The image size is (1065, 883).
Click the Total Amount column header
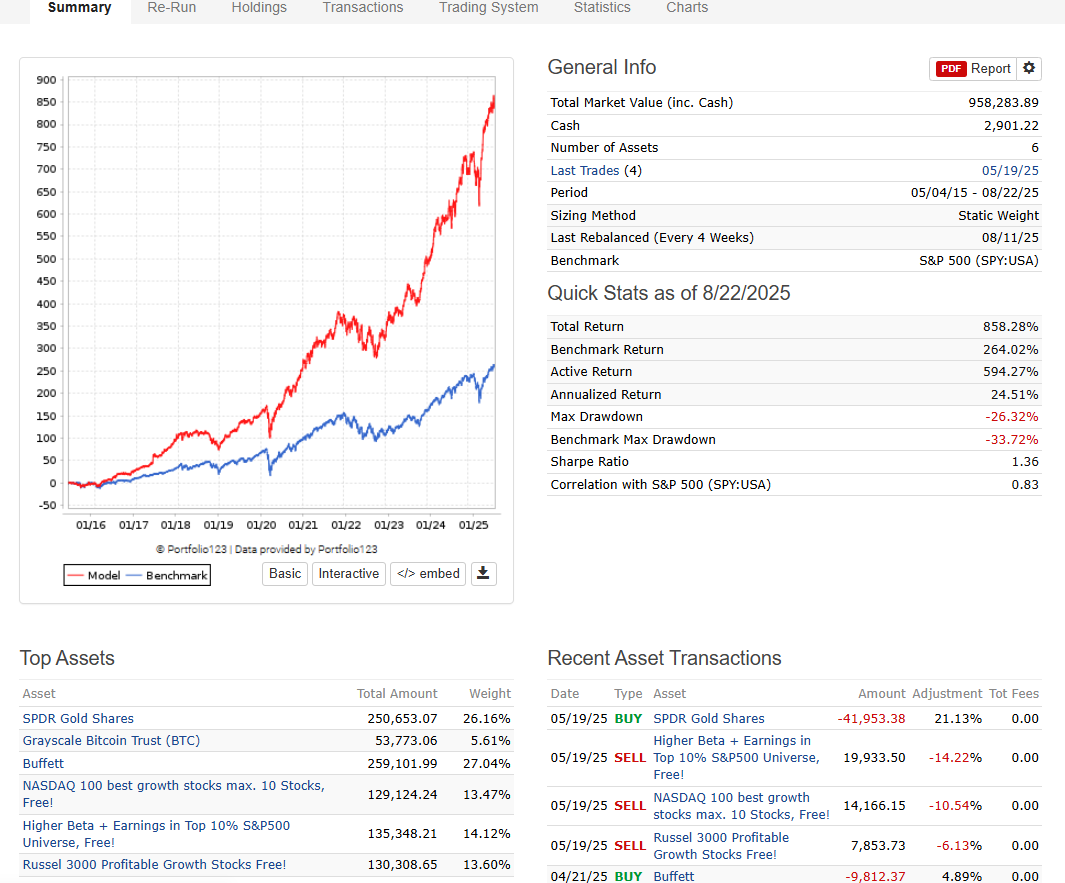[x=397, y=693]
